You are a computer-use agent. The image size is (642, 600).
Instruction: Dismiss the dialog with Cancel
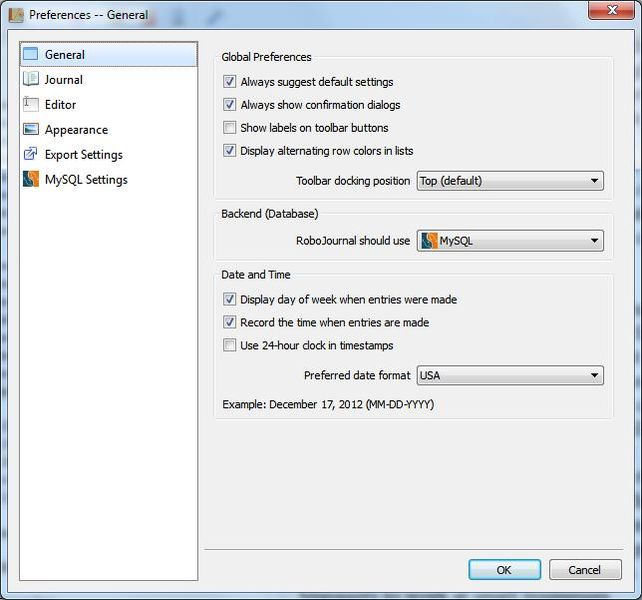[585, 570]
